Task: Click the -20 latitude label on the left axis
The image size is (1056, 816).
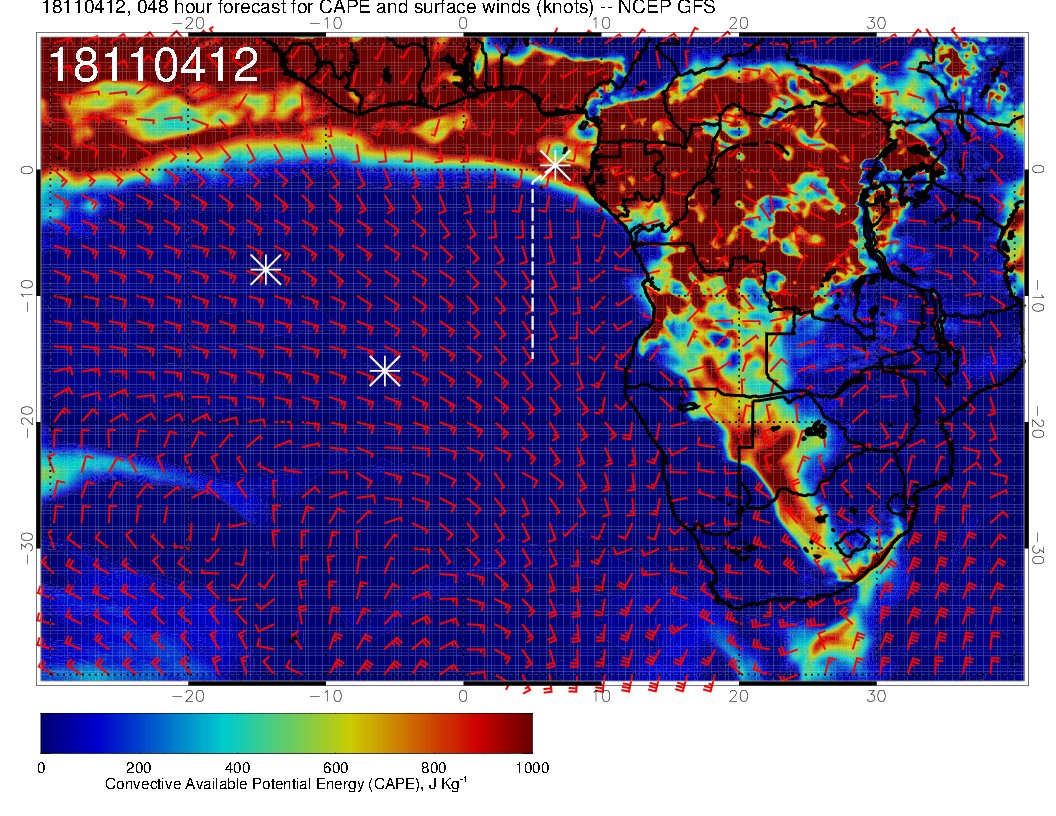Action: [26, 421]
